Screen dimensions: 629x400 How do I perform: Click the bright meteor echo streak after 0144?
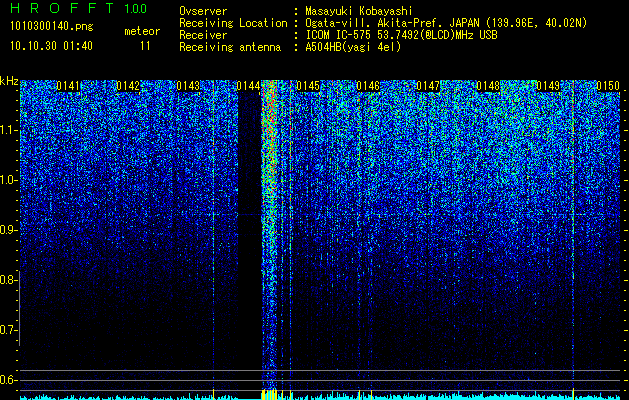pyautogui.click(x=270, y=233)
